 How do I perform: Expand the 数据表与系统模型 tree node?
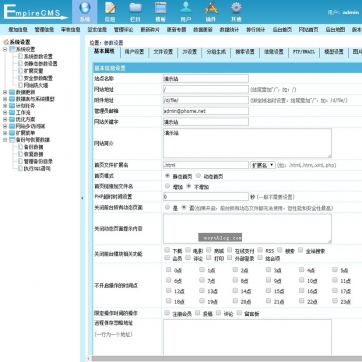point(5,99)
